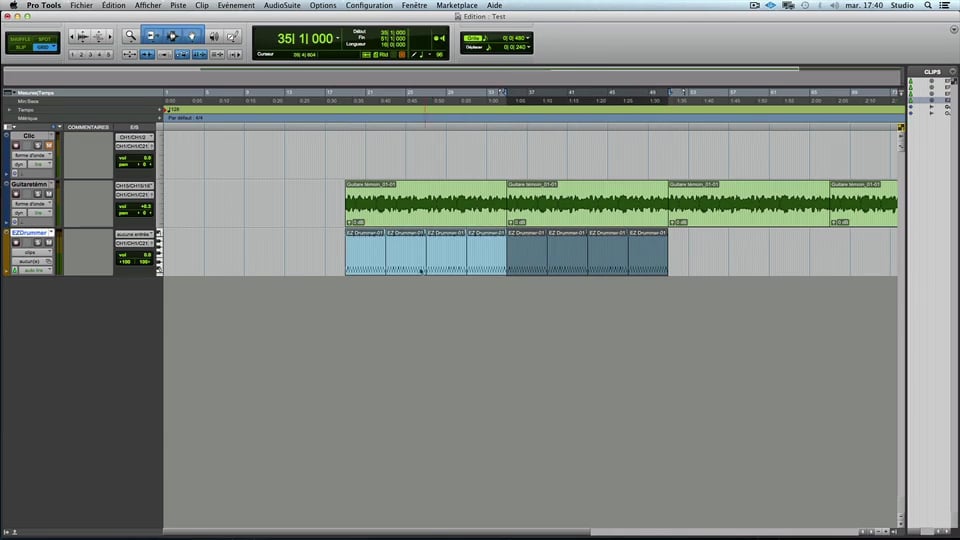Unmute the Clic track

click(48, 146)
